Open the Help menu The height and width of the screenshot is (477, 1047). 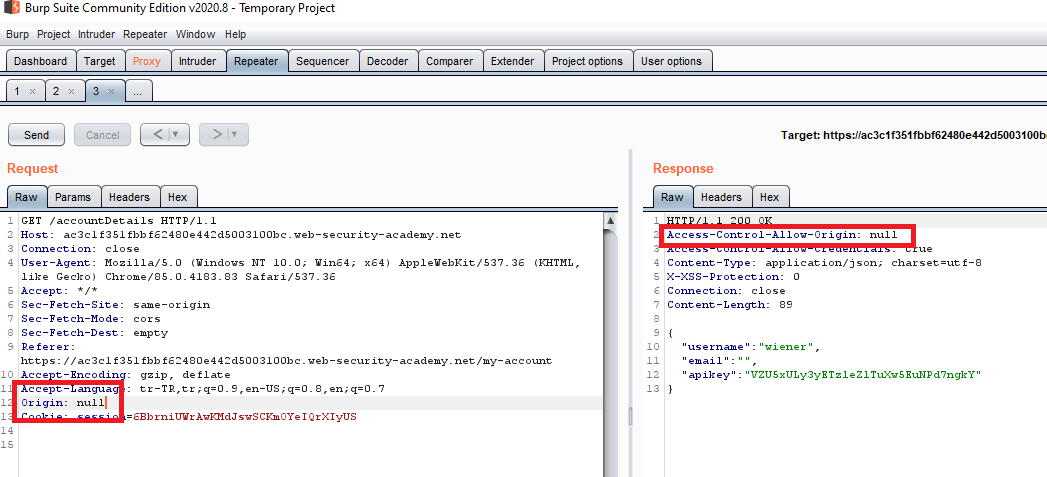[235, 34]
